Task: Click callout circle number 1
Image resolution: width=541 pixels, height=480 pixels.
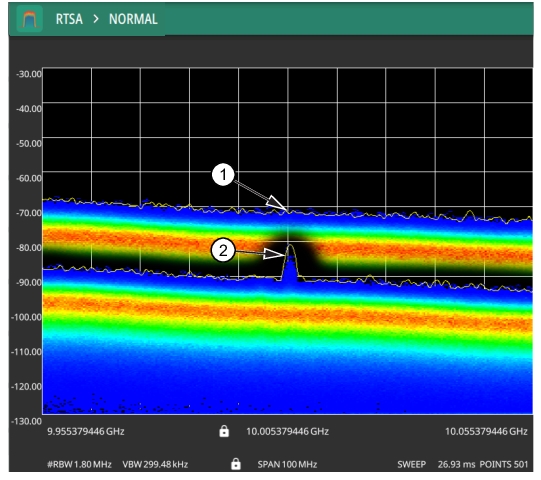Action: [223, 175]
